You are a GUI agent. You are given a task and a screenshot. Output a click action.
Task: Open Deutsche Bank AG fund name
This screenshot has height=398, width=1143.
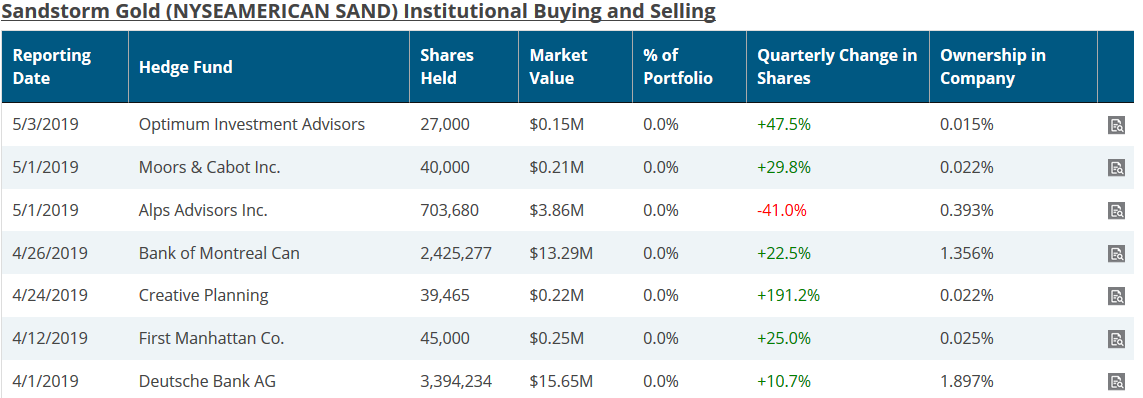[x=207, y=381]
